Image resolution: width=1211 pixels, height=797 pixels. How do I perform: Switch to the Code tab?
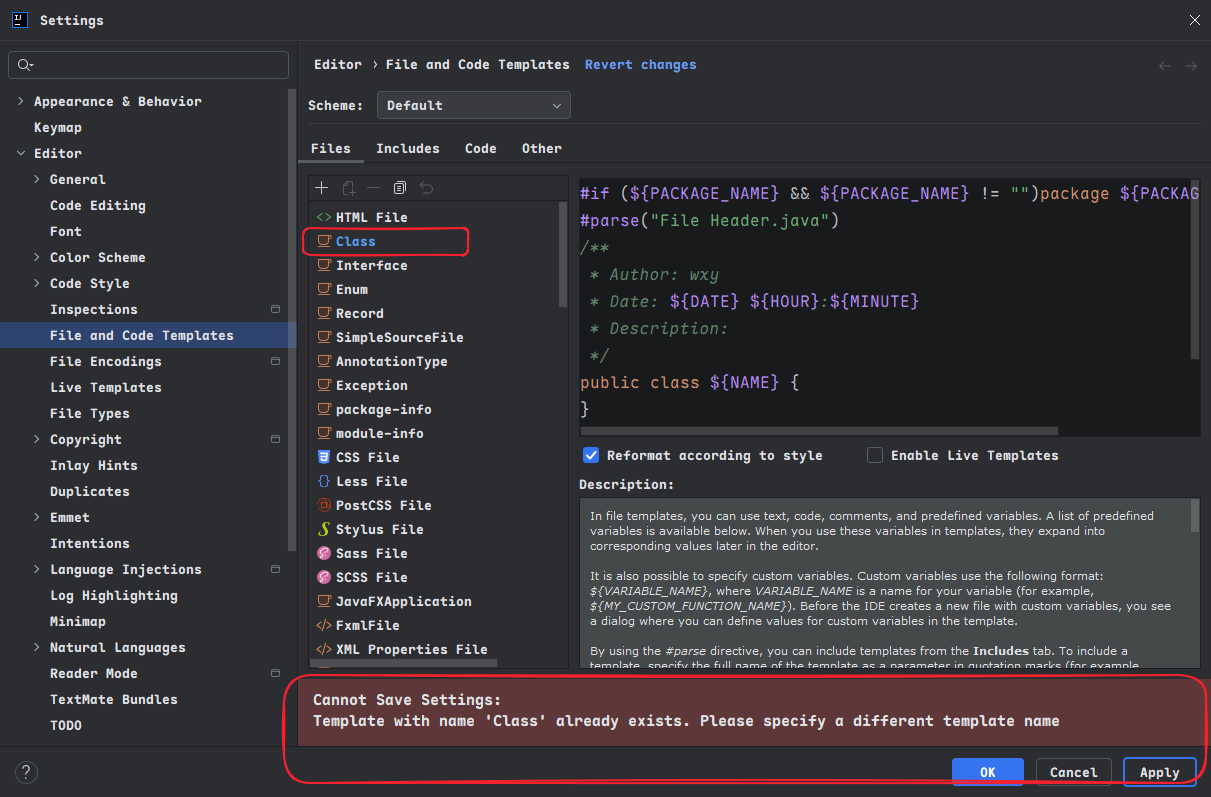coord(480,148)
